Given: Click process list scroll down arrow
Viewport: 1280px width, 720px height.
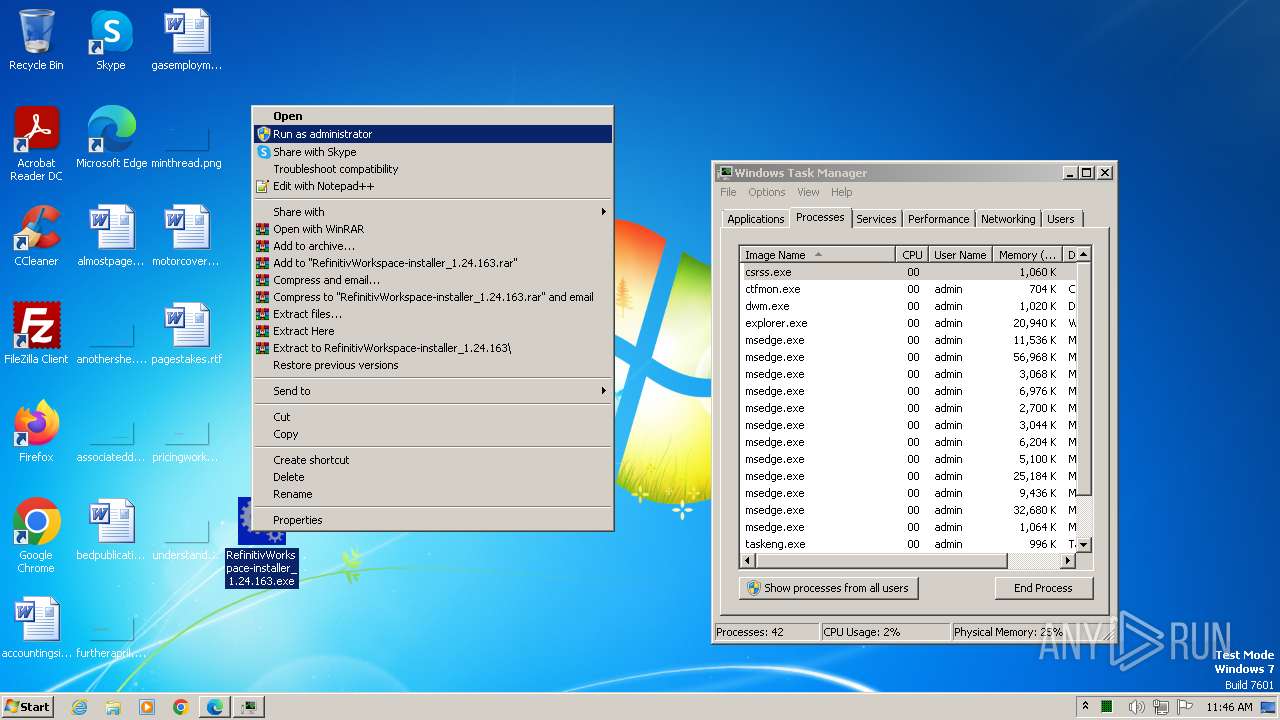Looking at the screenshot, I should [1084, 545].
